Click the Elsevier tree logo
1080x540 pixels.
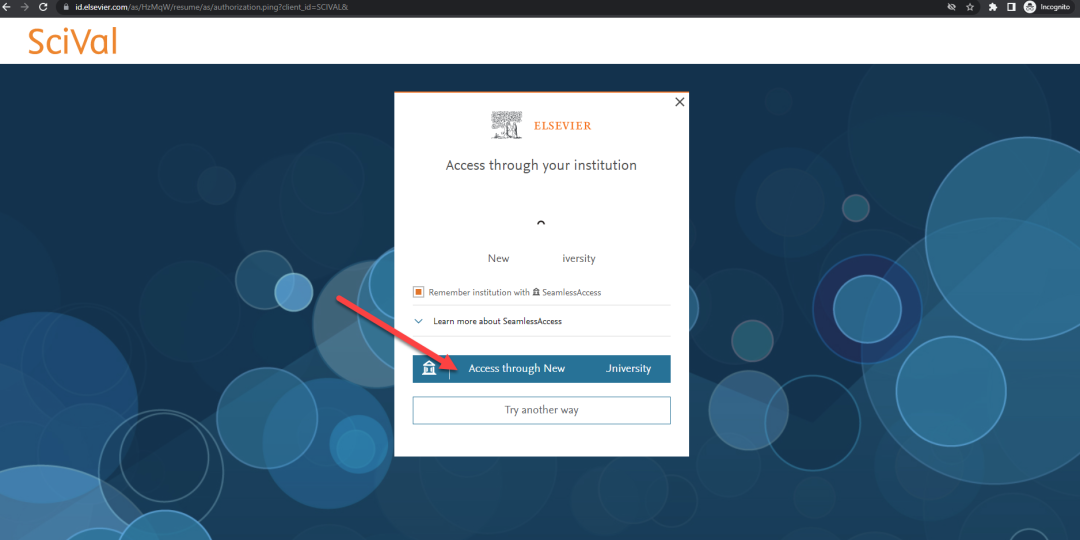[506, 125]
